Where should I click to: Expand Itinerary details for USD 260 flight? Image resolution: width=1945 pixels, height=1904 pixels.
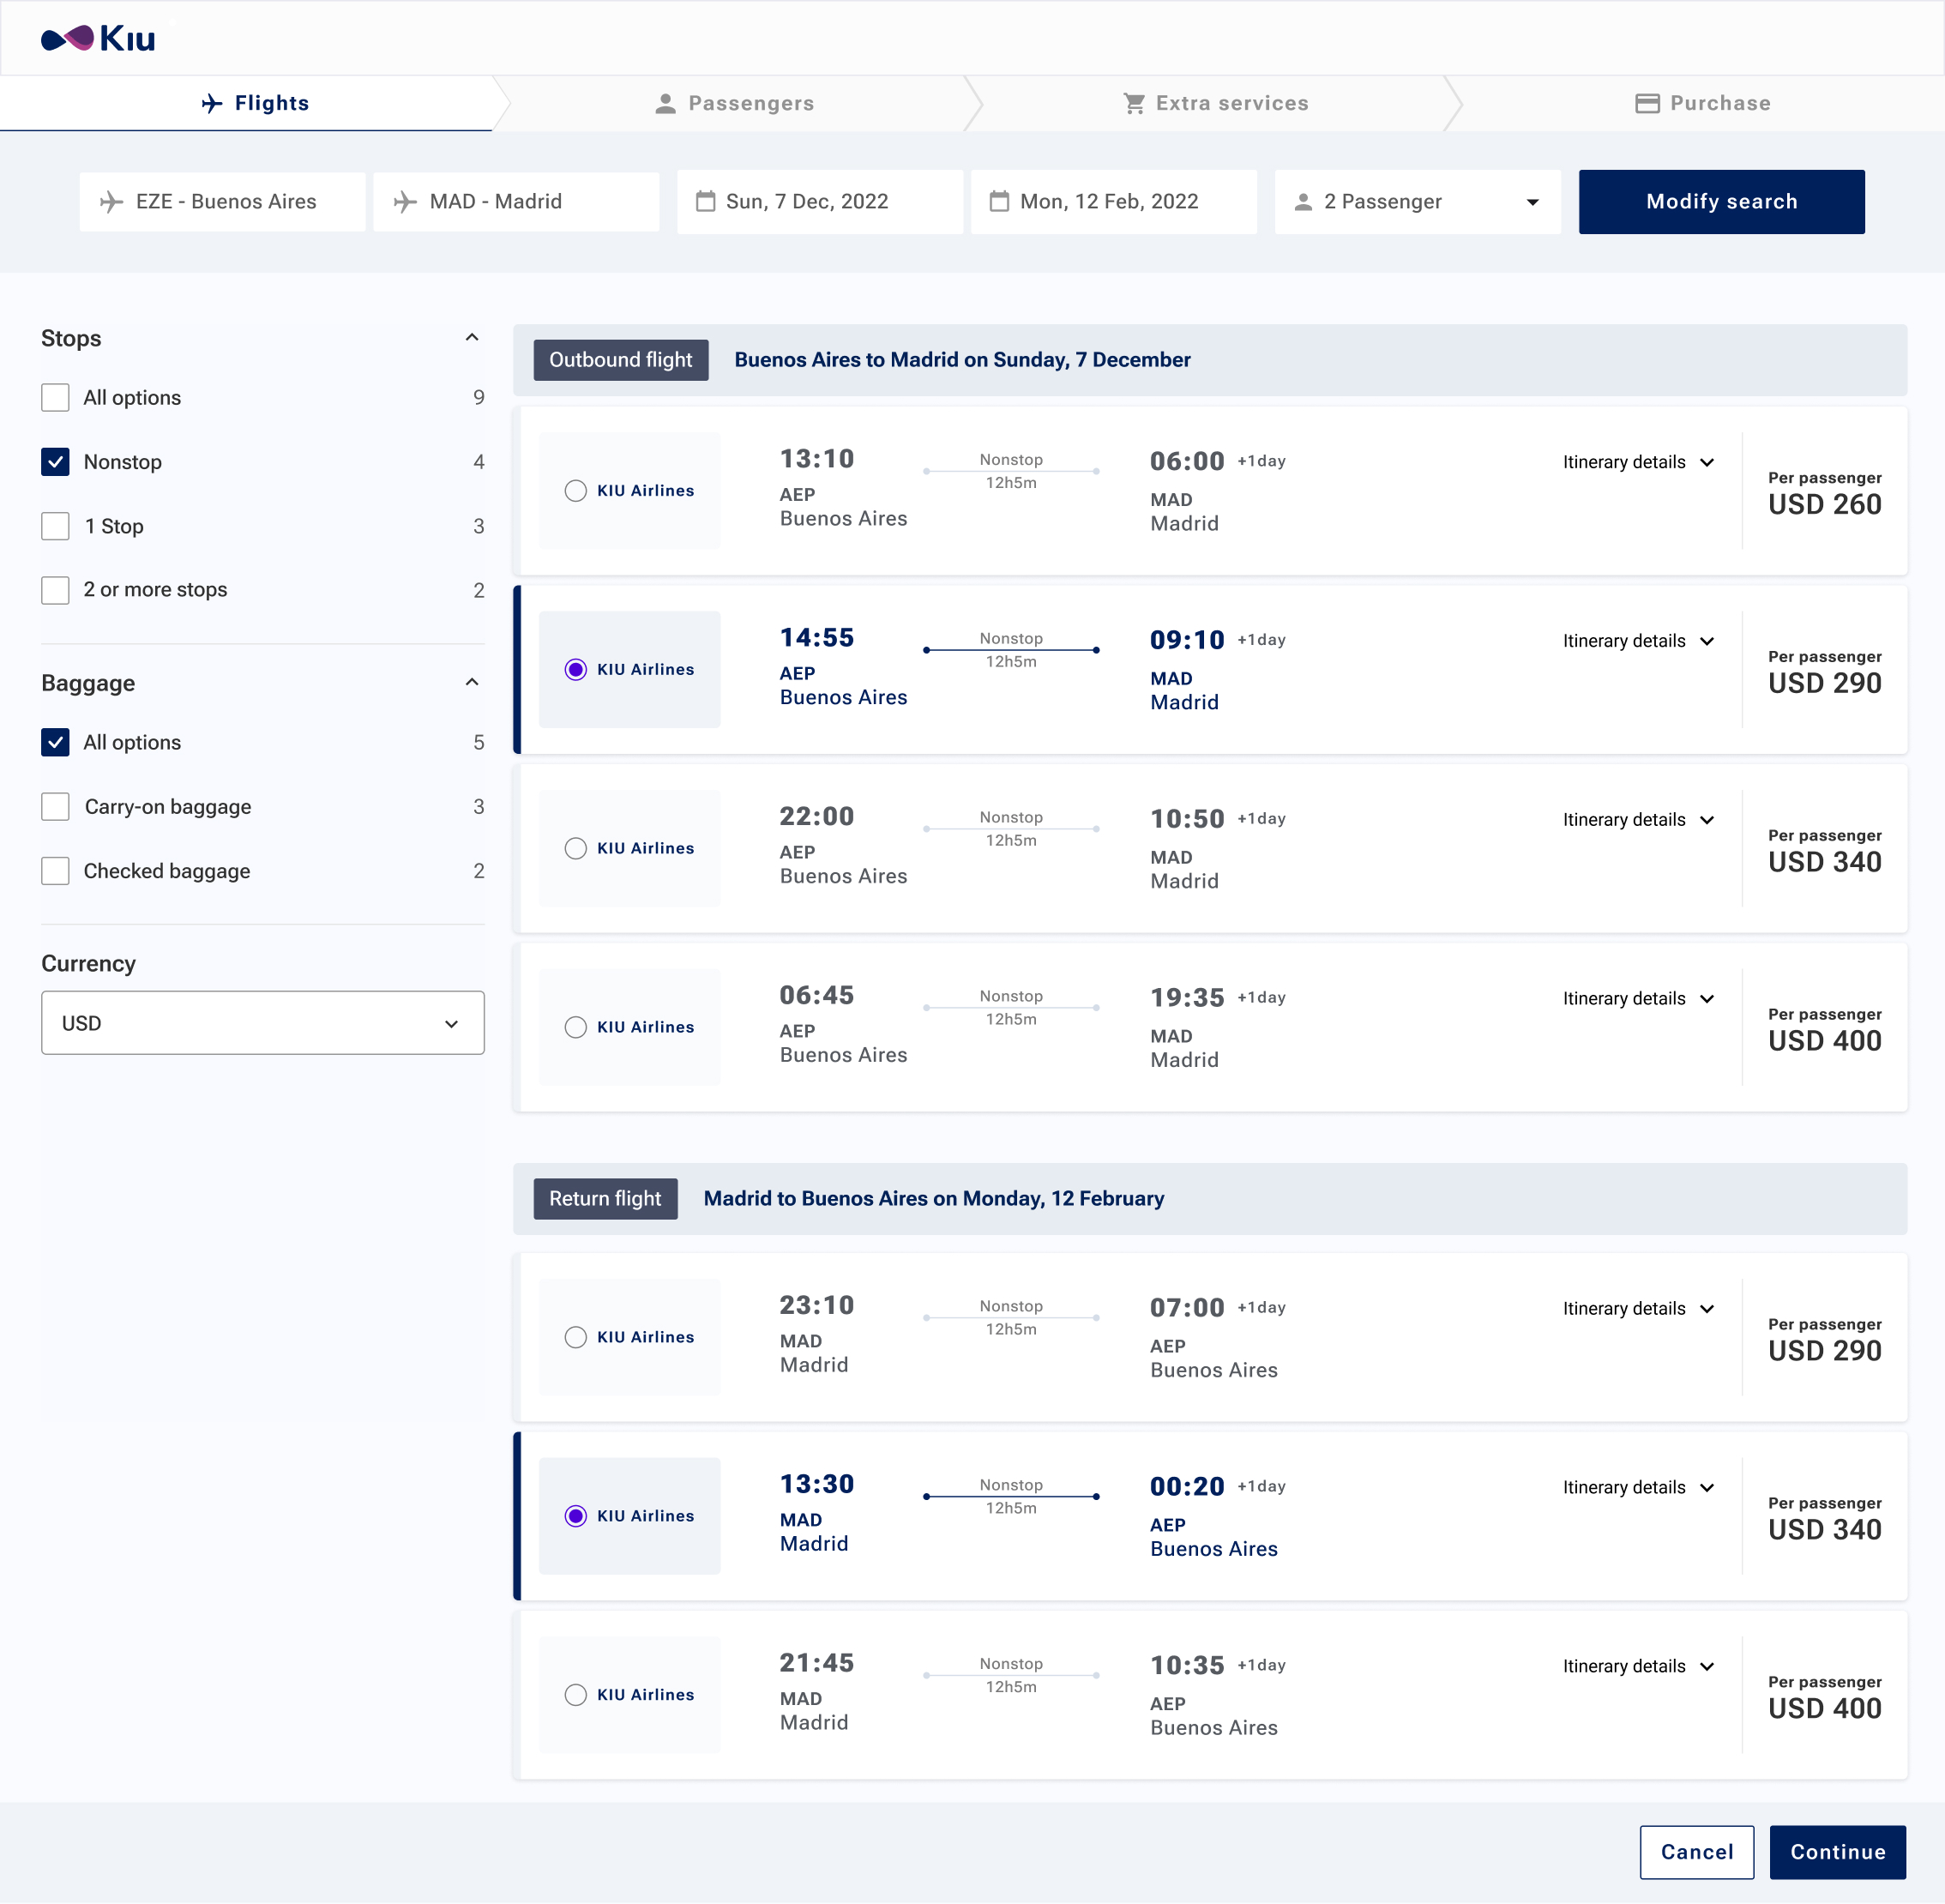click(1638, 462)
